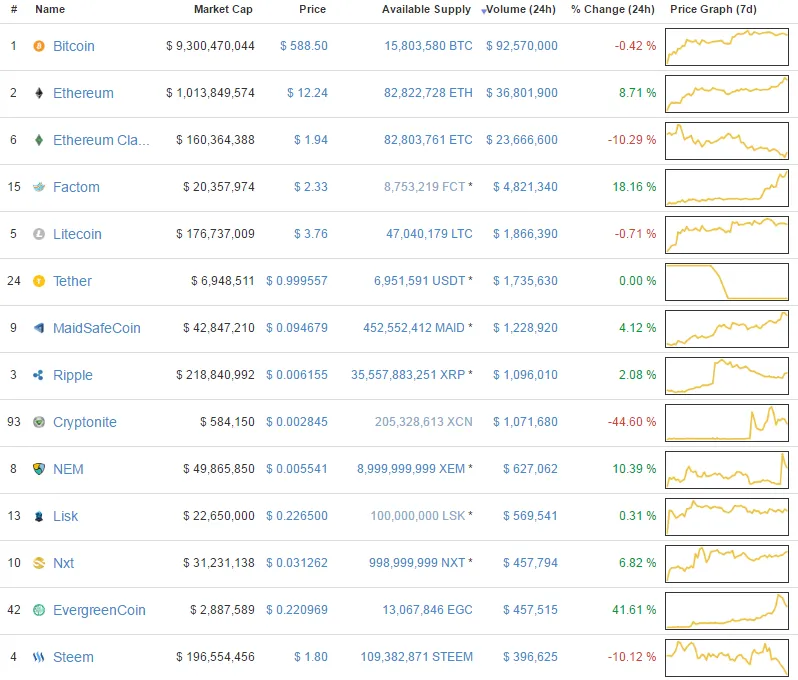
Task: Click the MaidSafeCoin logo icon
Action: click(x=39, y=328)
